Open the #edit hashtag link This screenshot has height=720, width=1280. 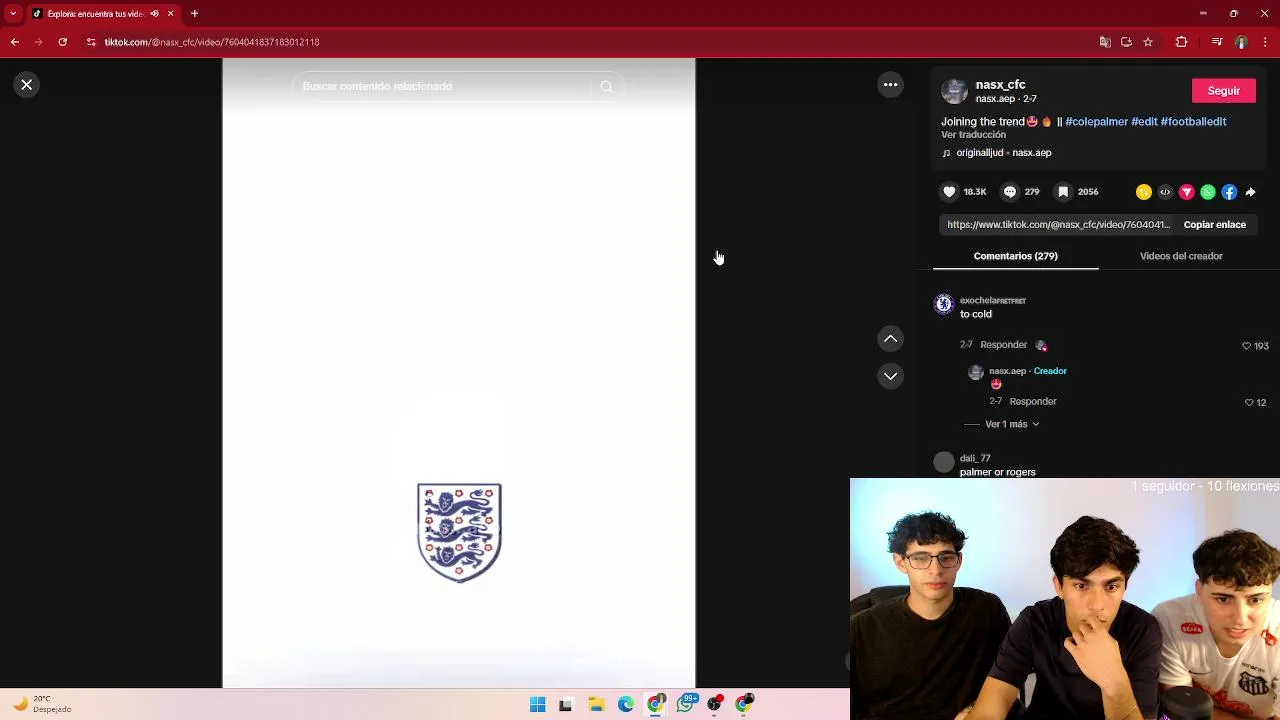pos(1144,122)
